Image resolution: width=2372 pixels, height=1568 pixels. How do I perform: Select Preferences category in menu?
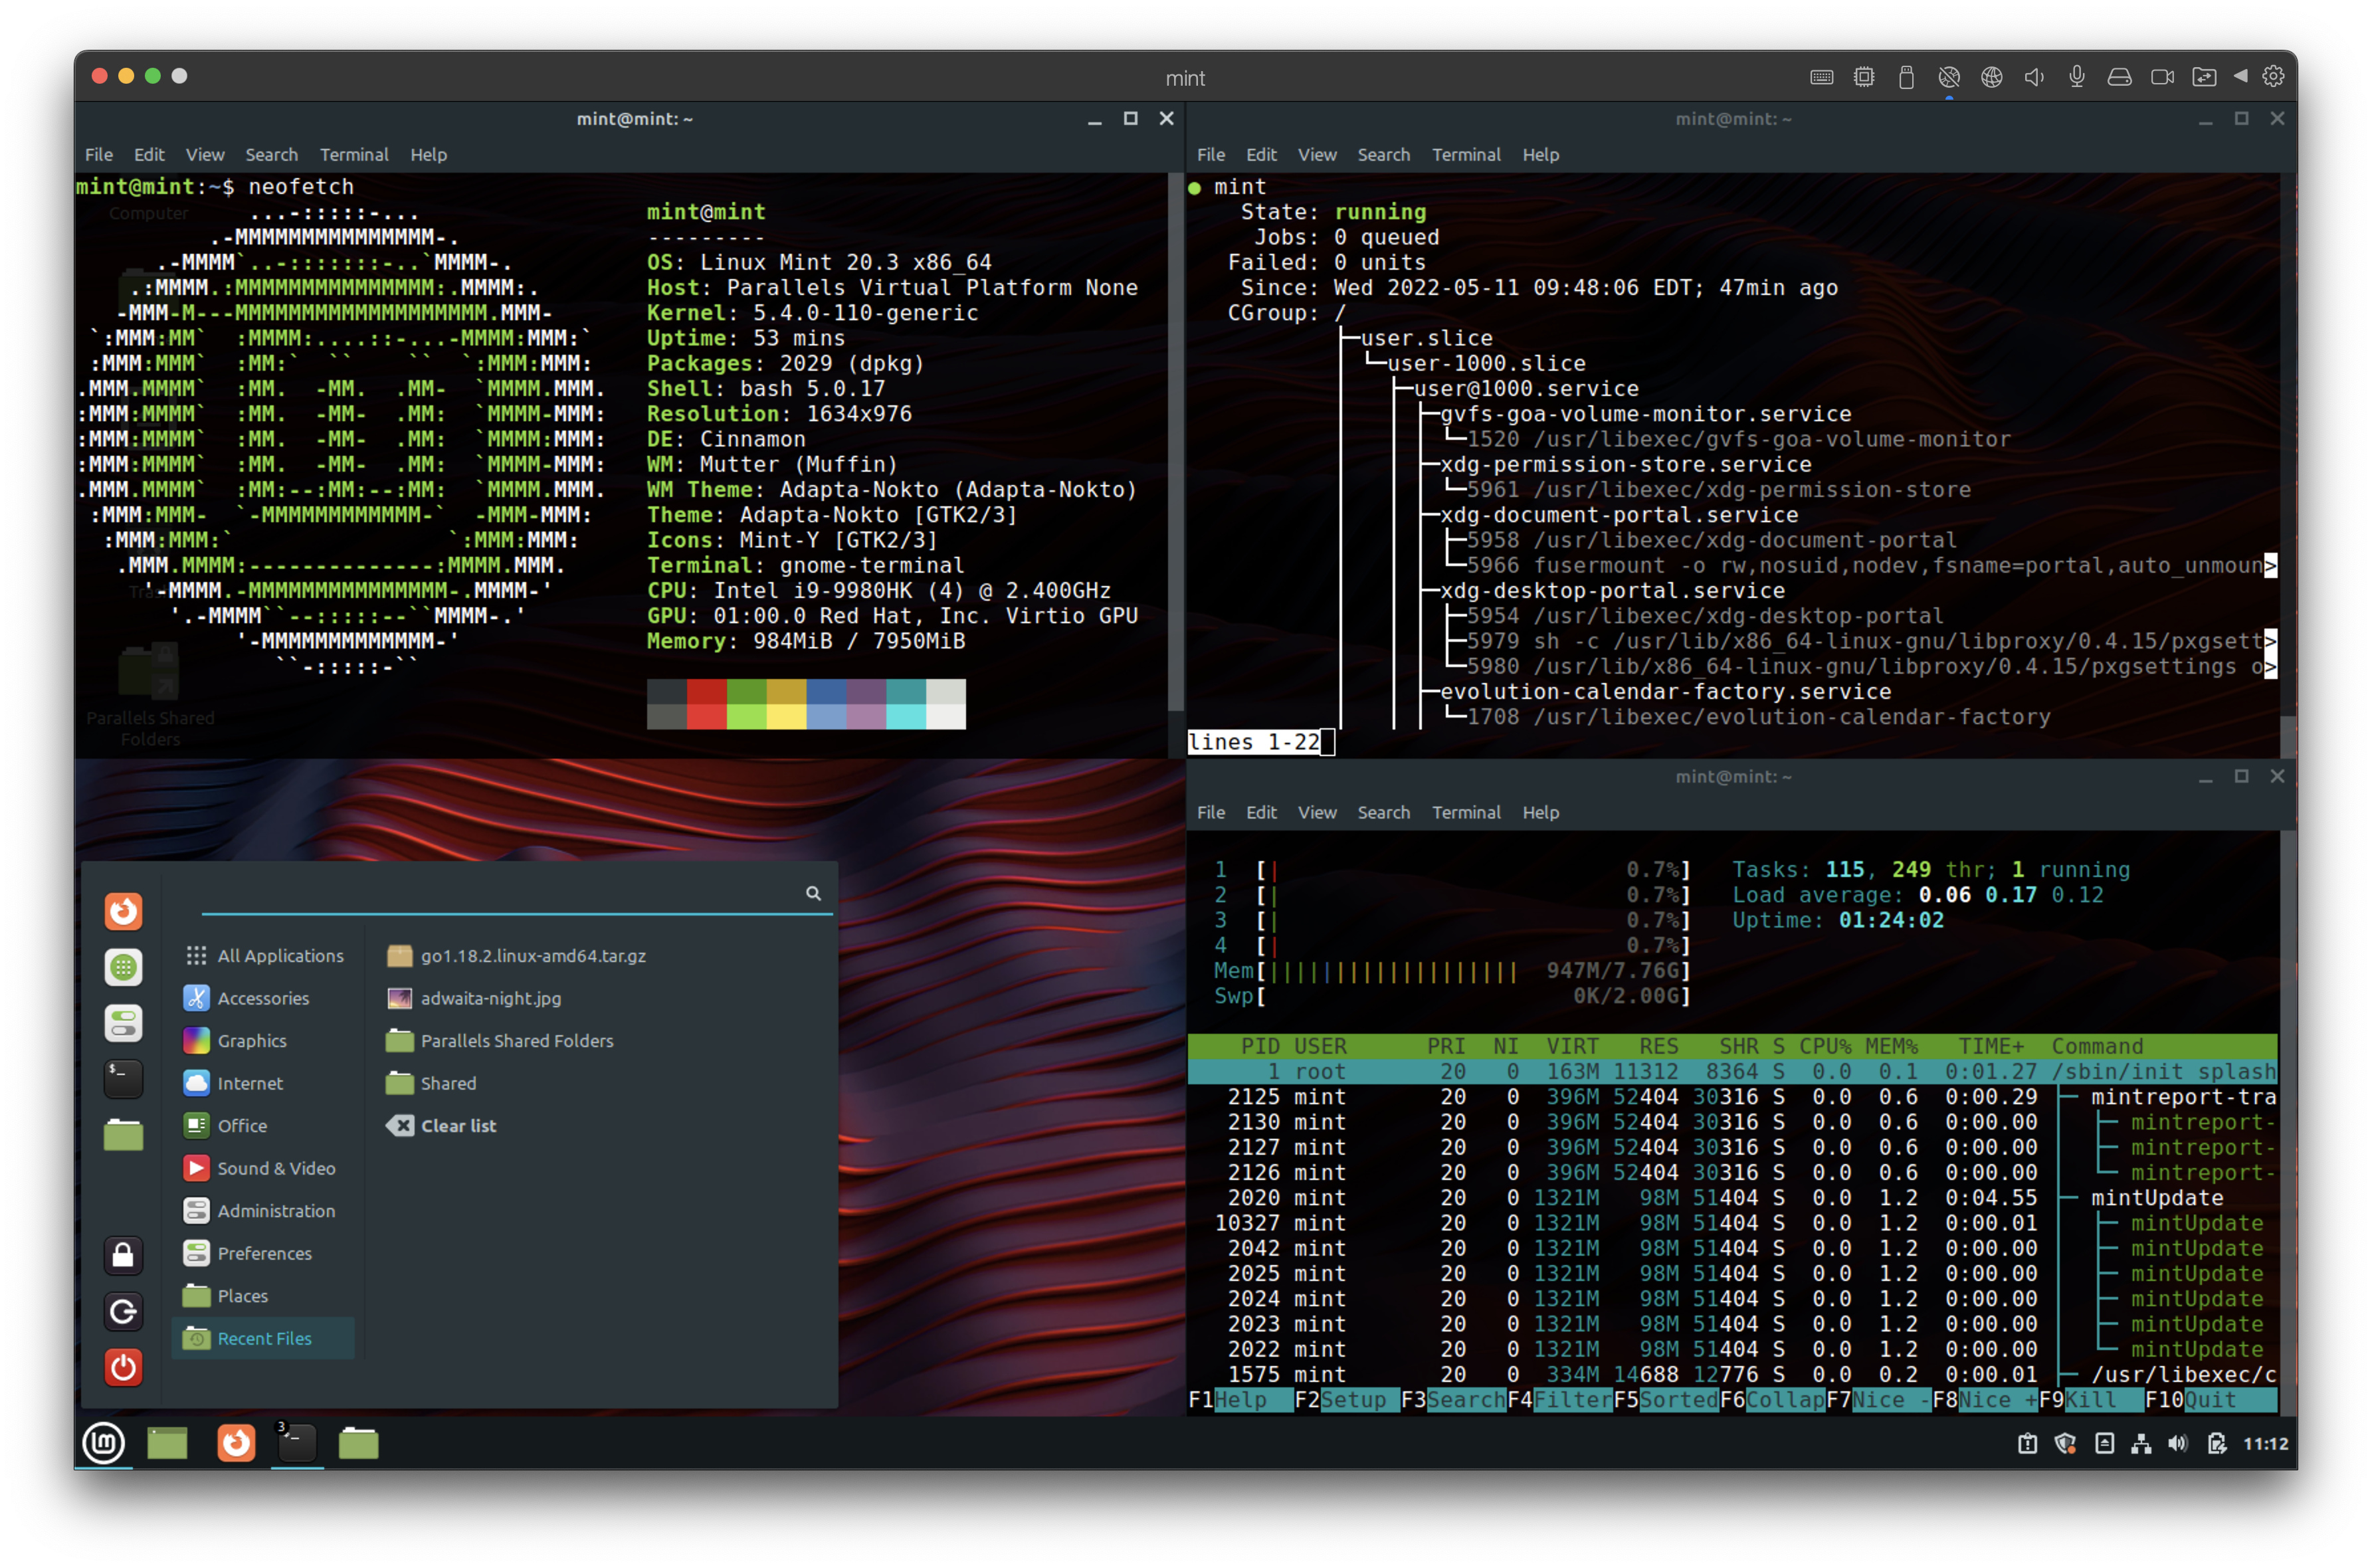pyautogui.click(x=264, y=1253)
